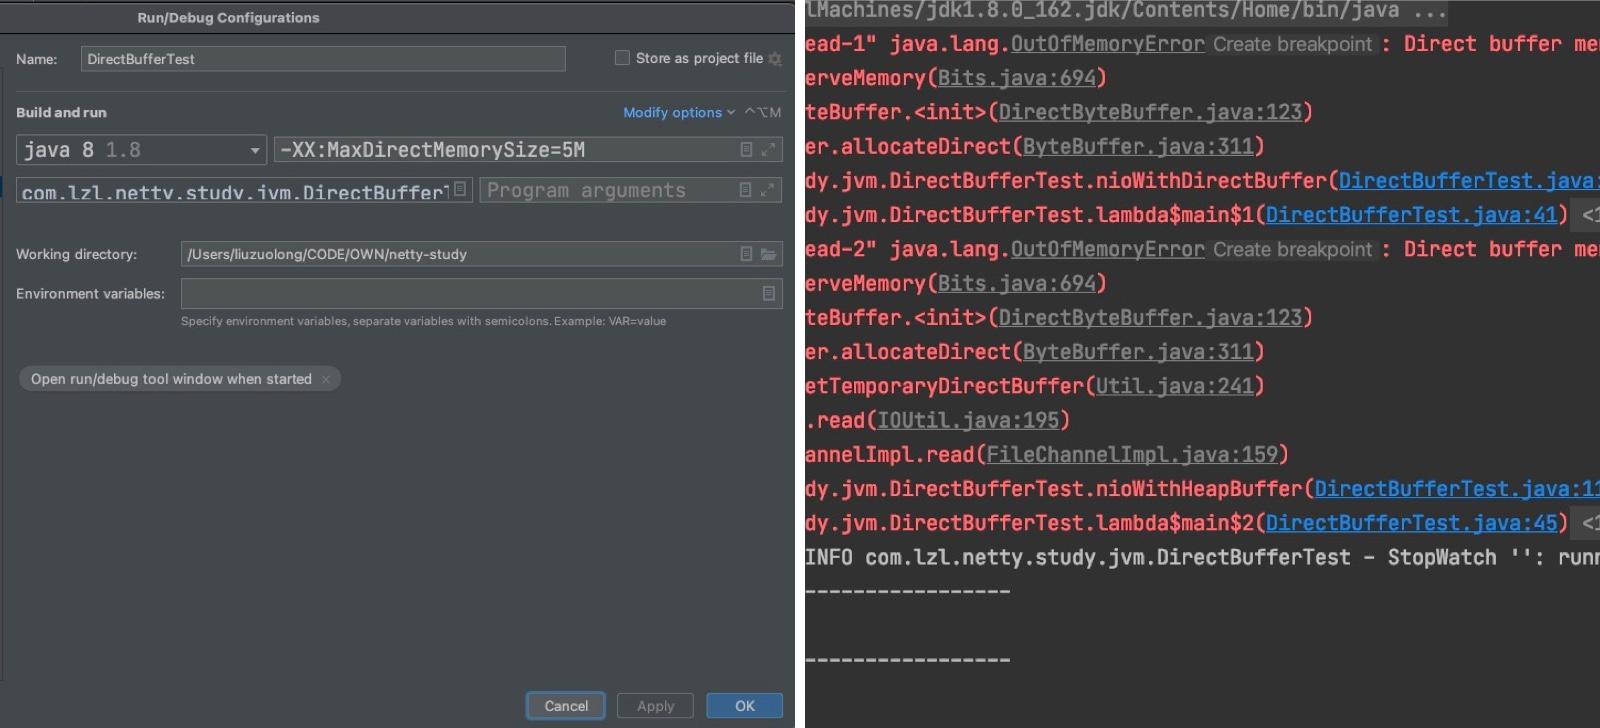Viewport: 1600px width, 728px height.
Task: Open OutOfMemoryError link in ead-1 line
Action: (x=1107, y=44)
